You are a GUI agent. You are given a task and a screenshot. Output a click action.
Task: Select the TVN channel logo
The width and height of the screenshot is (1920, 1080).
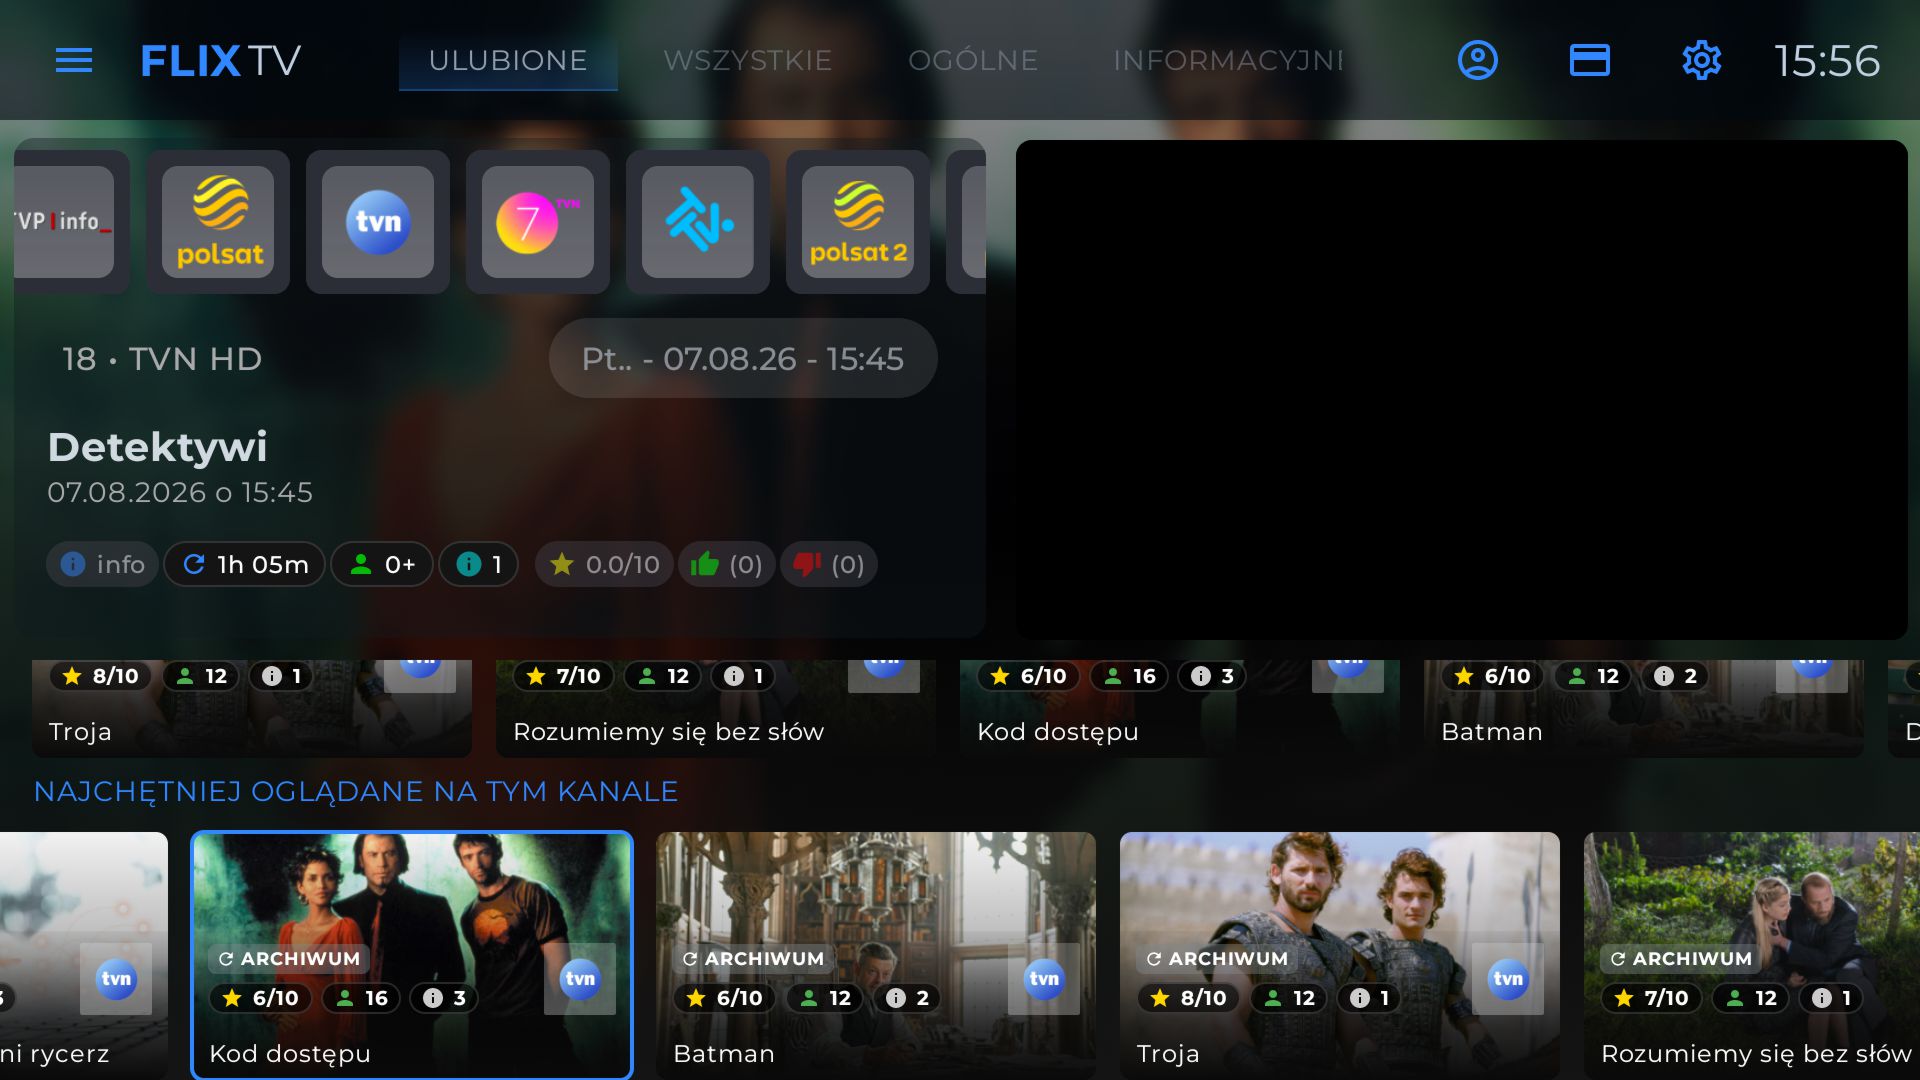(378, 222)
